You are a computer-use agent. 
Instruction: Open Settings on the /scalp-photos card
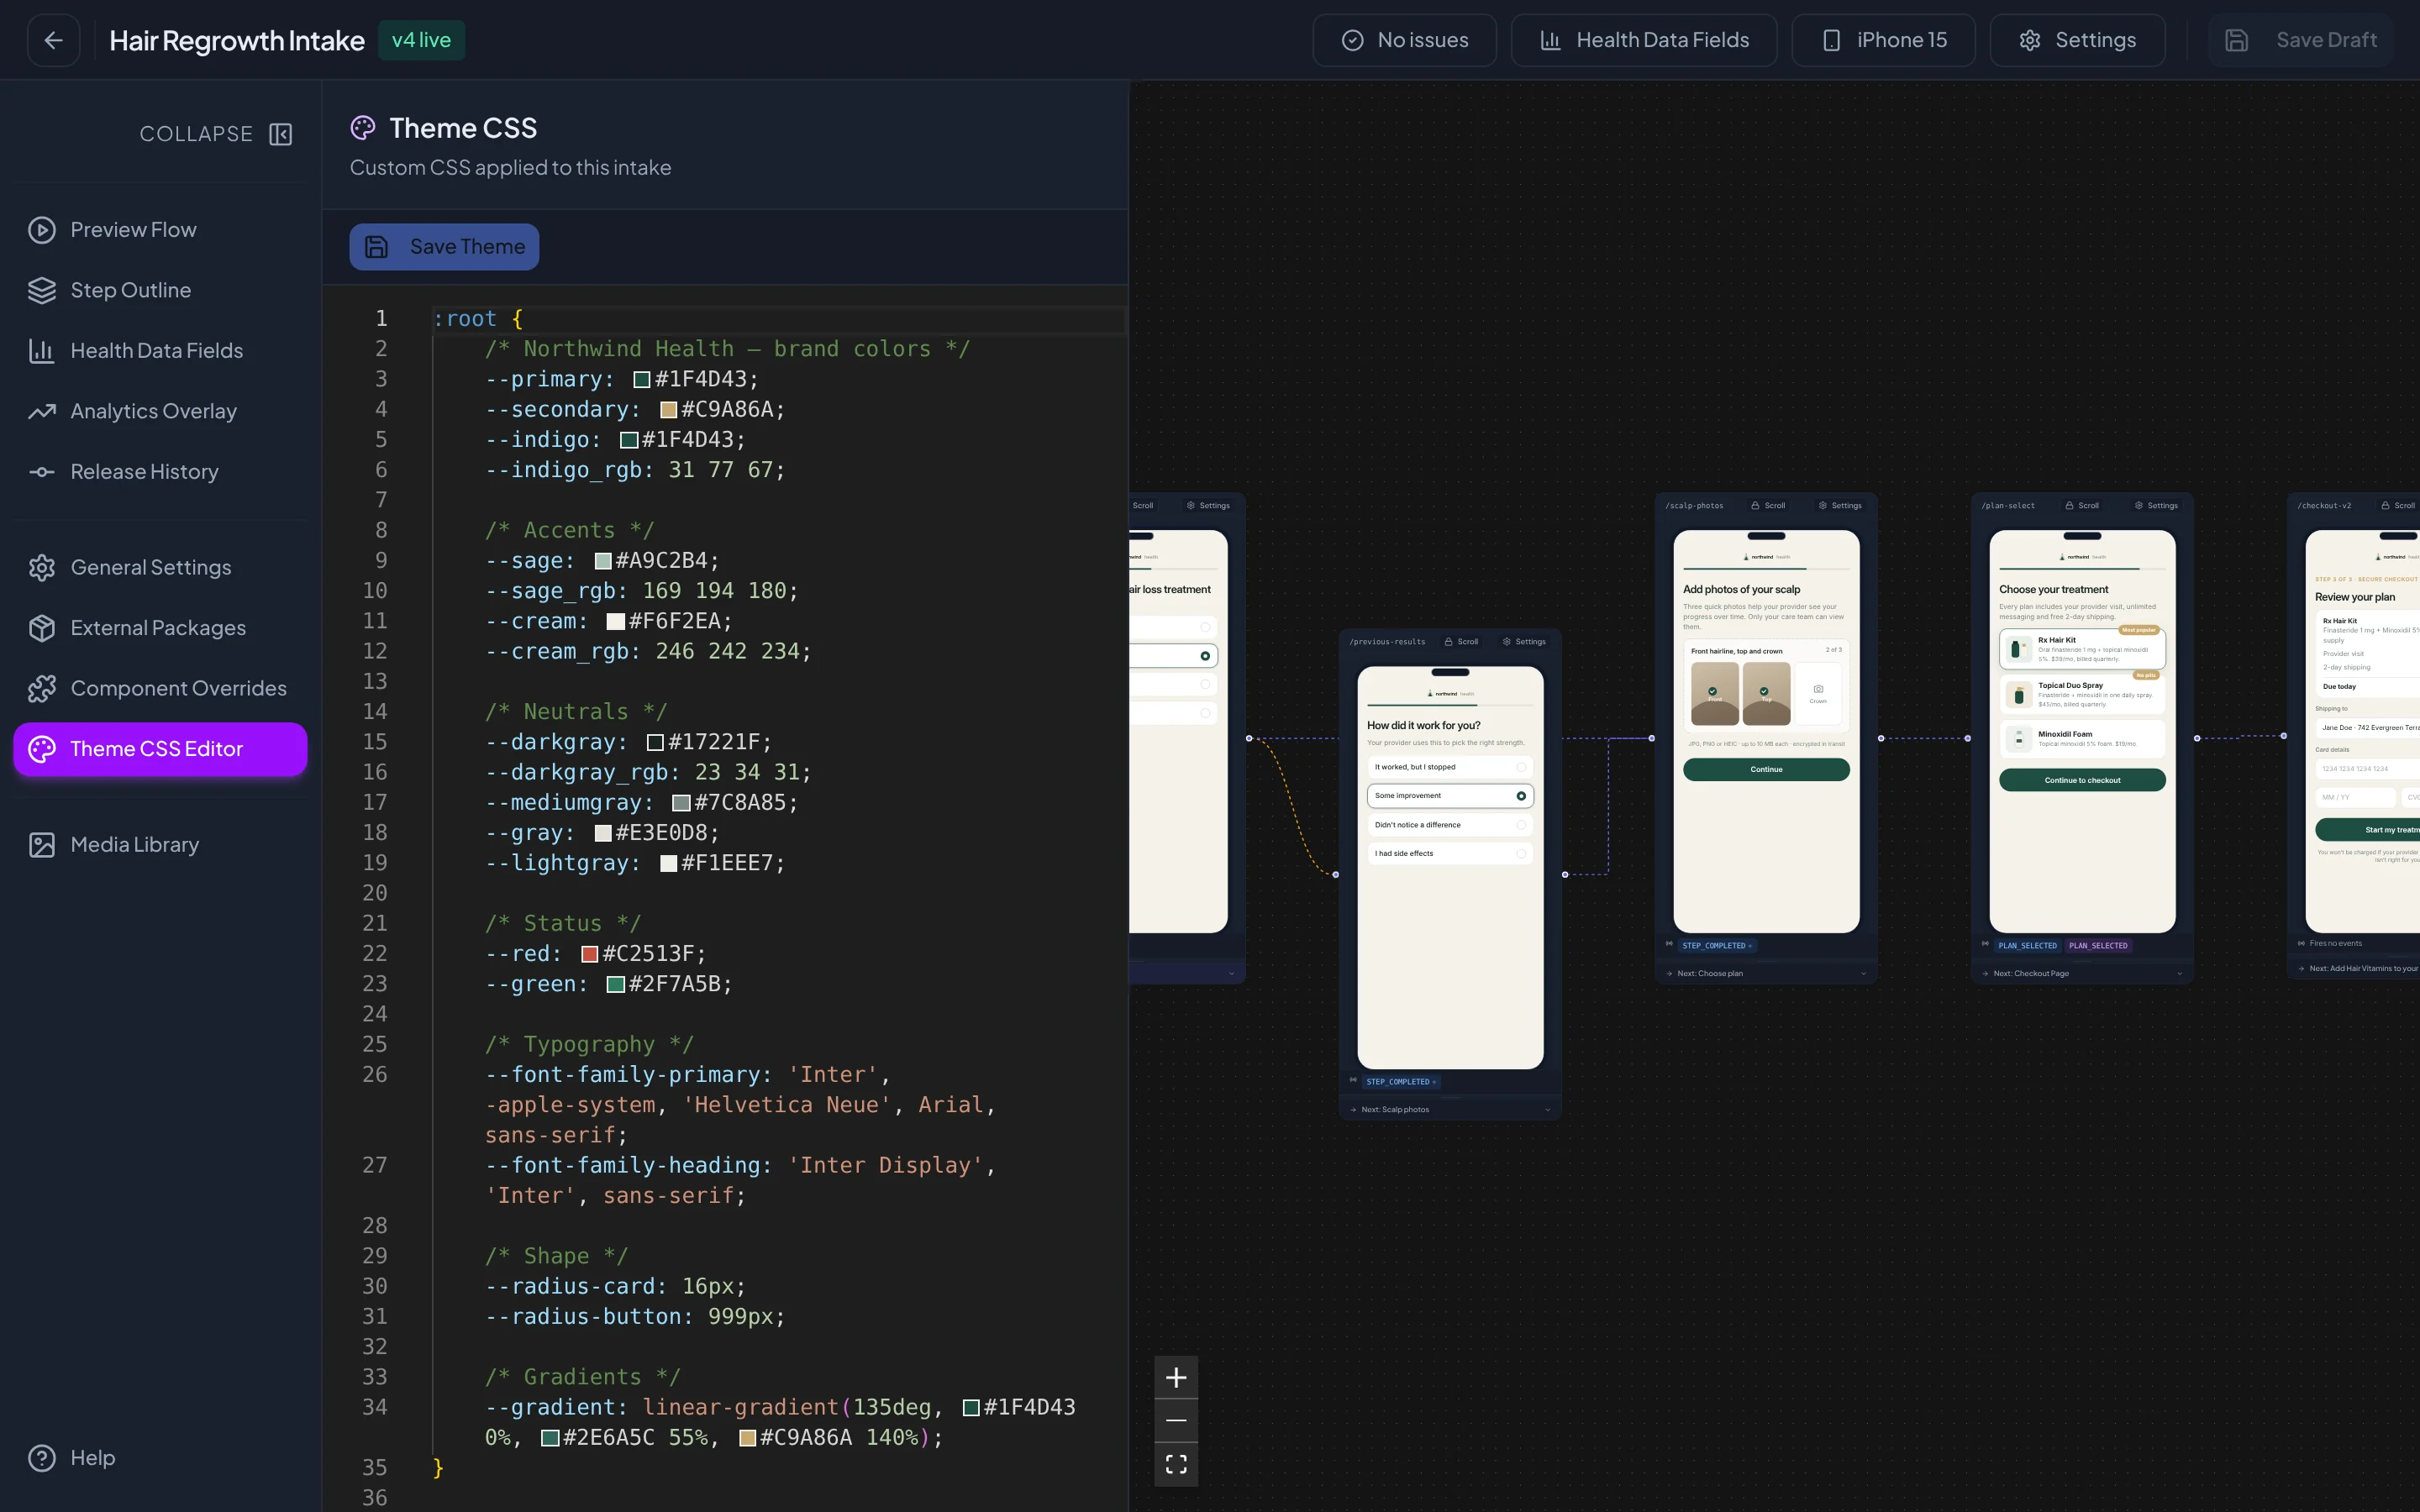1840,506
